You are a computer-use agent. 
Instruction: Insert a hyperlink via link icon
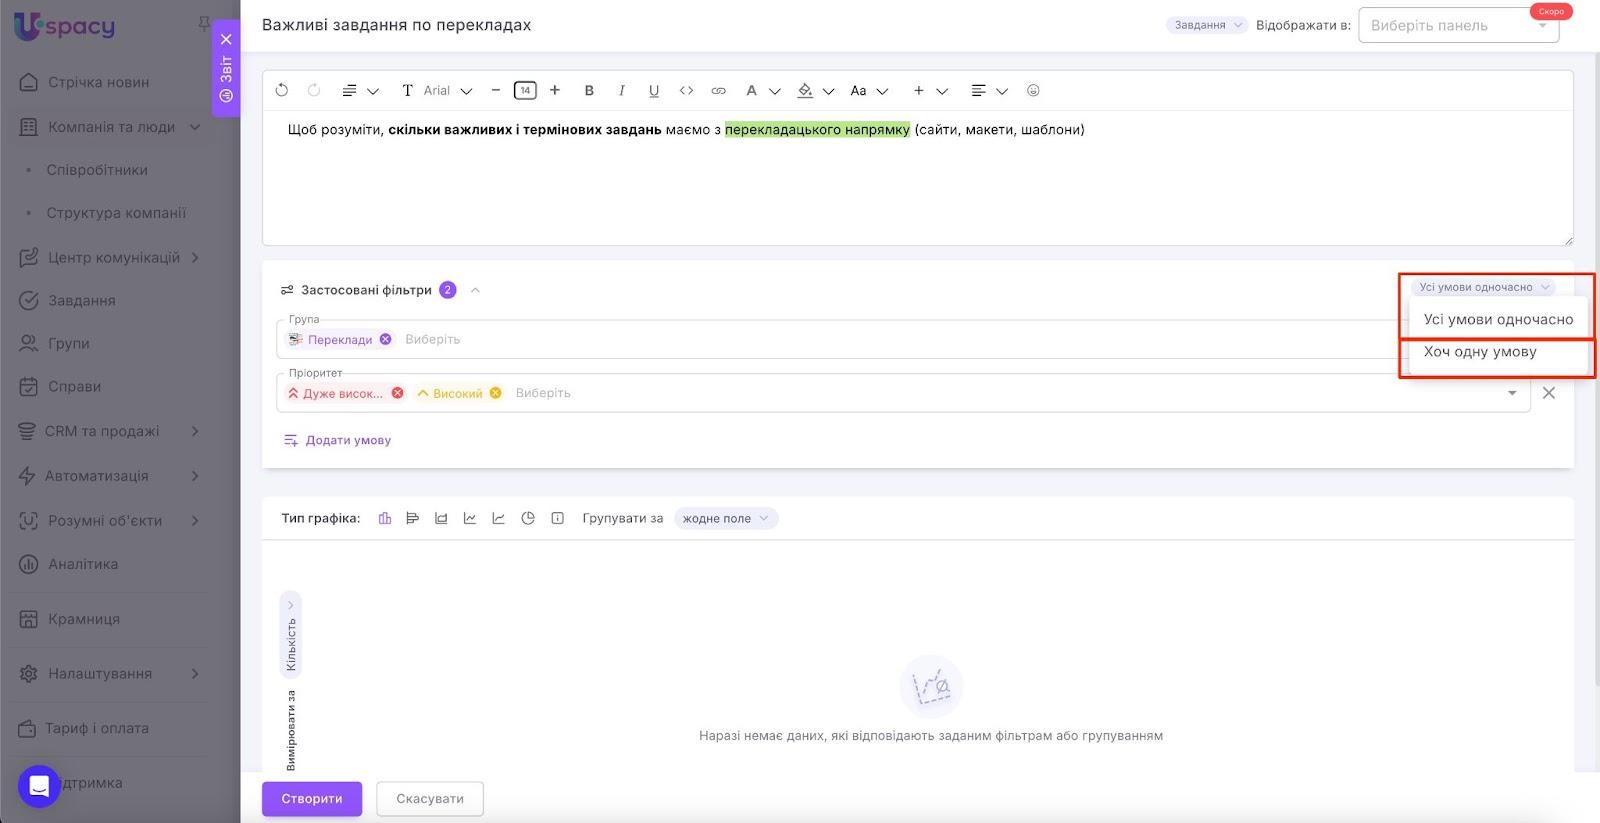pyautogui.click(x=718, y=91)
